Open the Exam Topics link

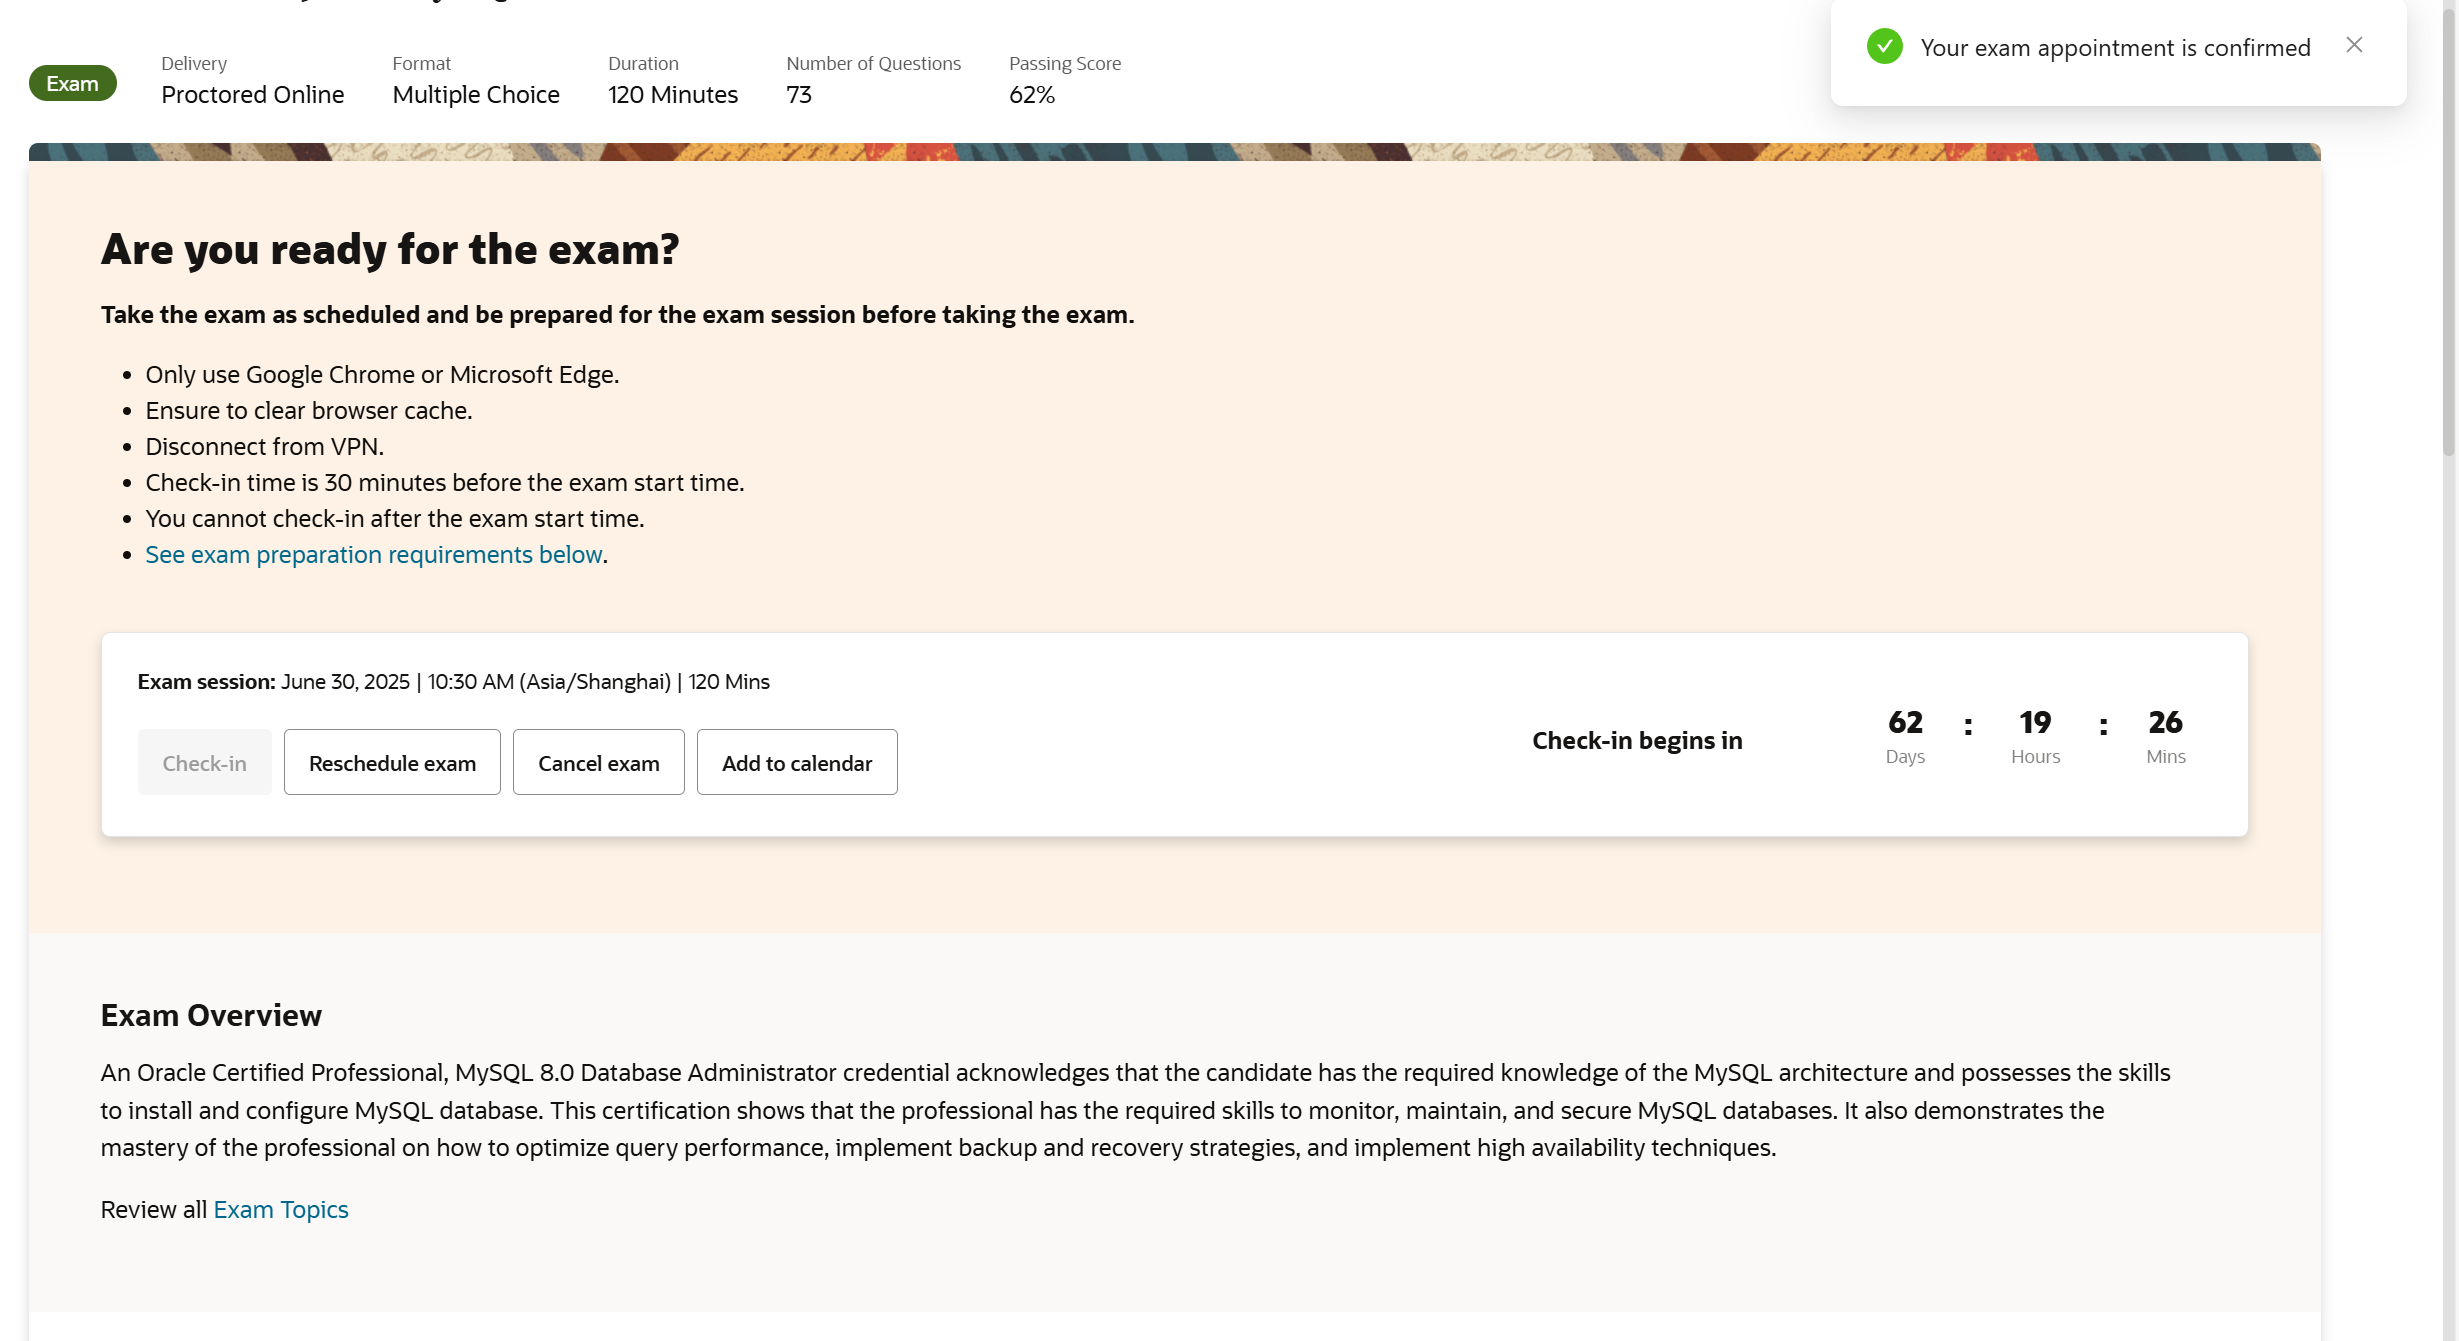point(280,1209)
